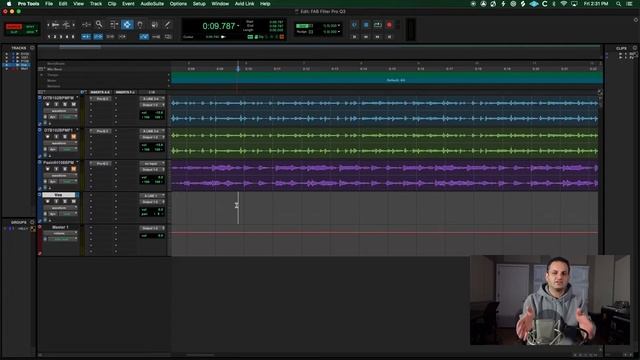Open main counter time format dropdown
The width and height of the screenshot is (640, 360).
click(238, 26)
